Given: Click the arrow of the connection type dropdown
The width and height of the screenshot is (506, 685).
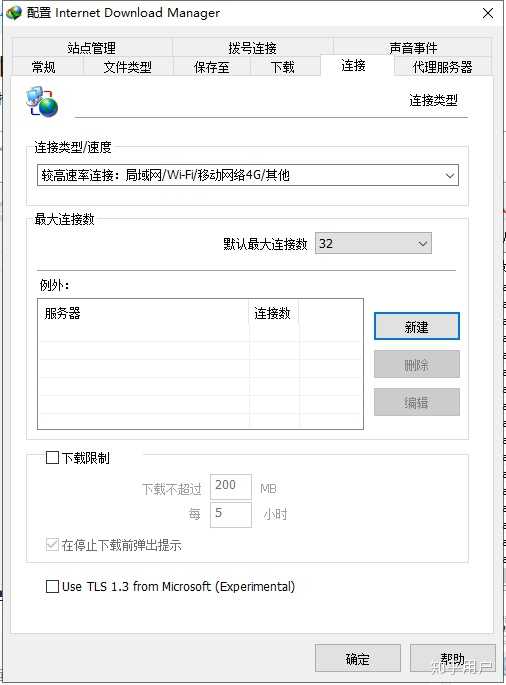Looking at the screenshot, I should 450,176.
